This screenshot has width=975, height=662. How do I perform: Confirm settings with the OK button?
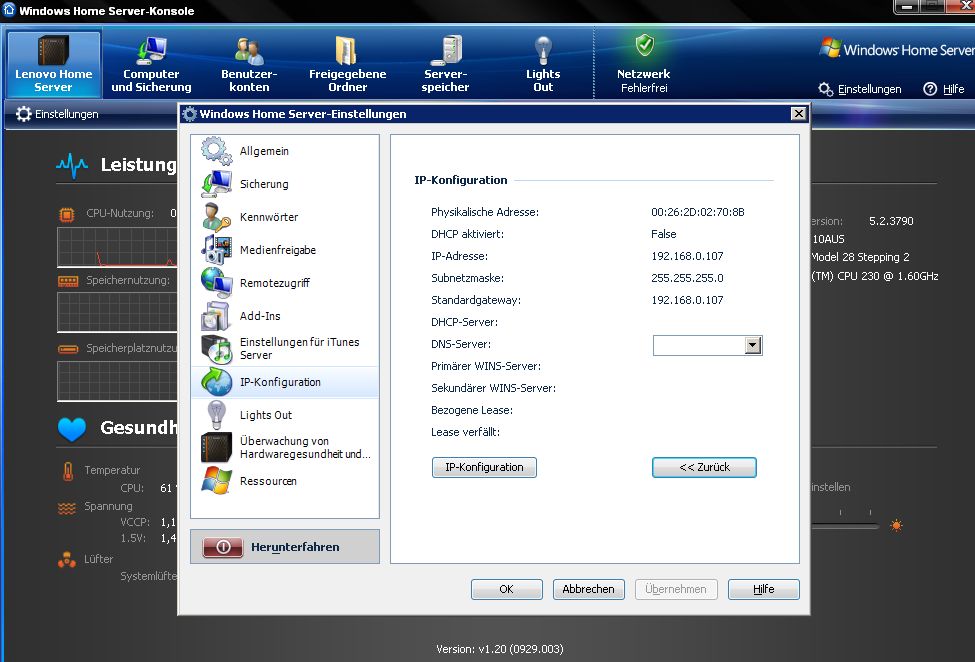507,589
